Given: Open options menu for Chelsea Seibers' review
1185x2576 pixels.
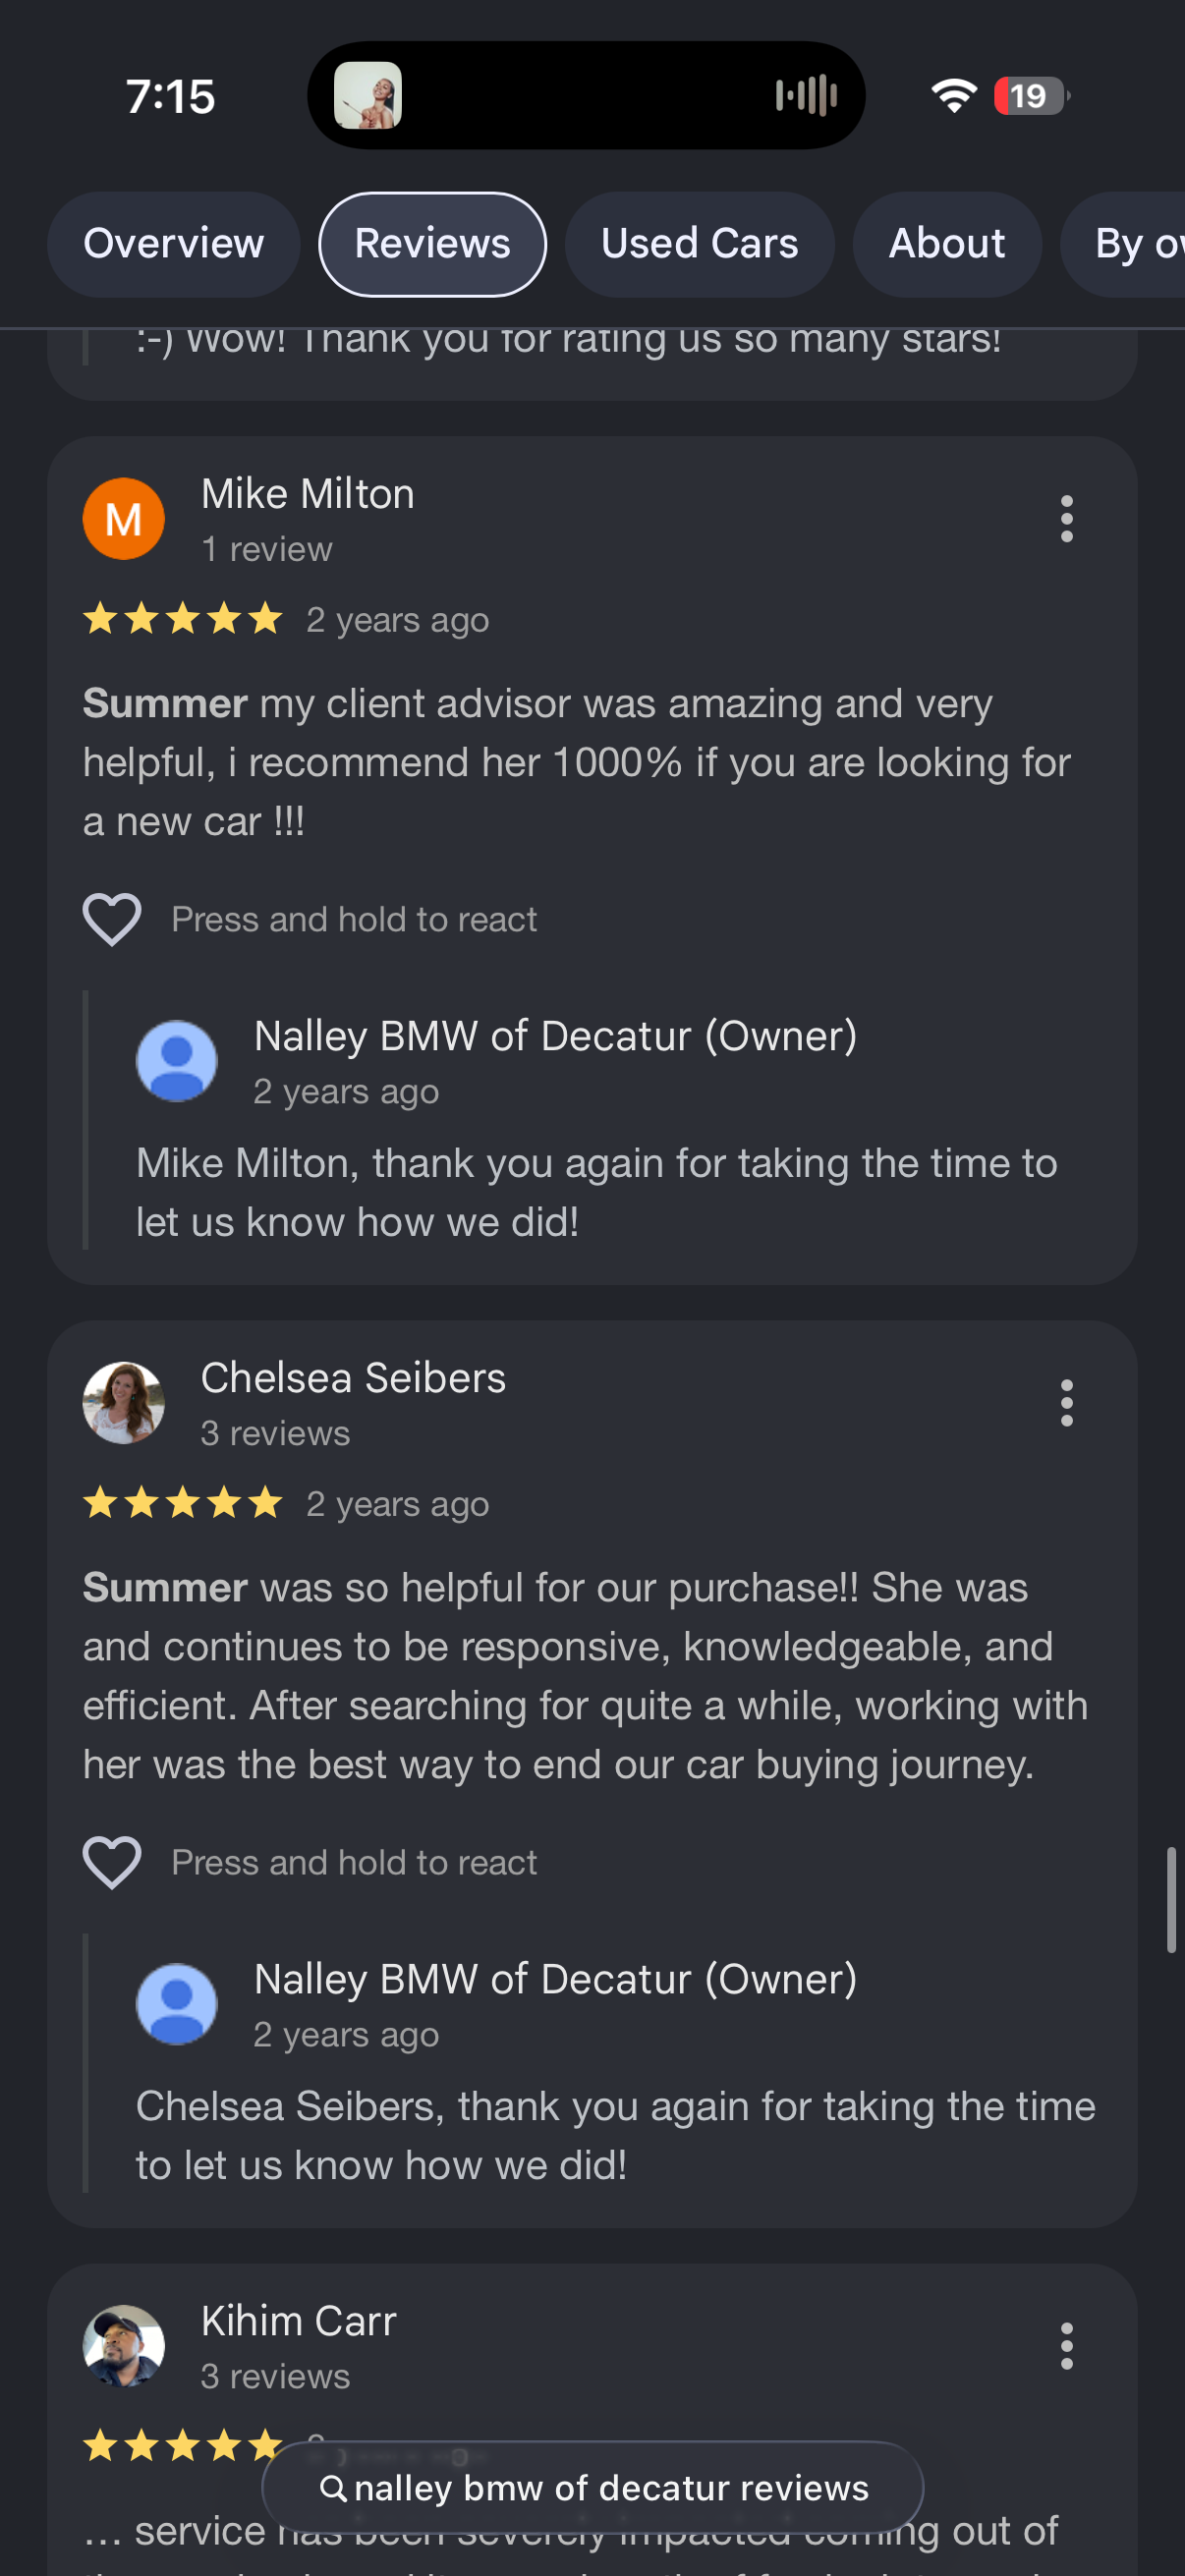Looking at the screenshot, I should coord(1066,1402).
